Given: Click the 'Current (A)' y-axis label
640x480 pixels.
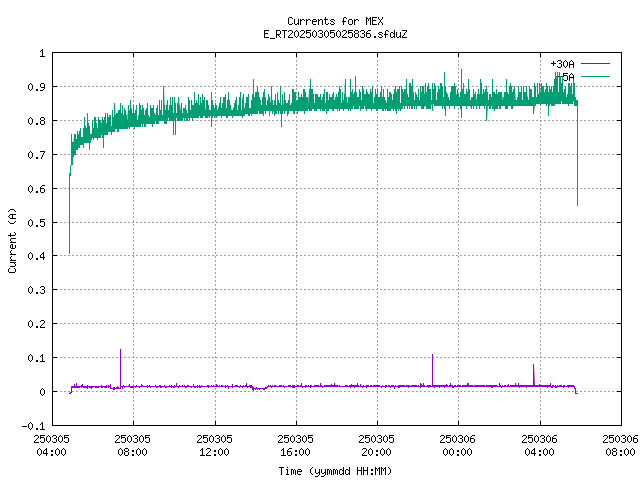Looking at the screenshot, I should click(x=12, y=240).
